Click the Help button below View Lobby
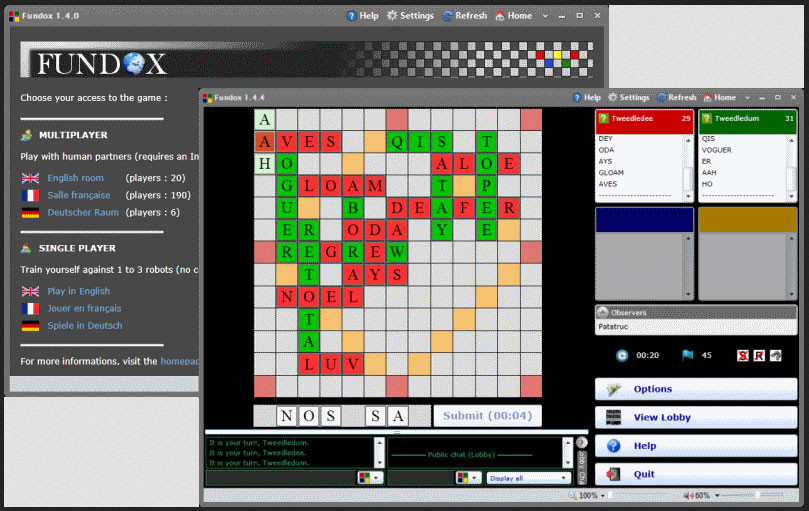This screenshot has width=809, height=511. [x=696, y=446]
